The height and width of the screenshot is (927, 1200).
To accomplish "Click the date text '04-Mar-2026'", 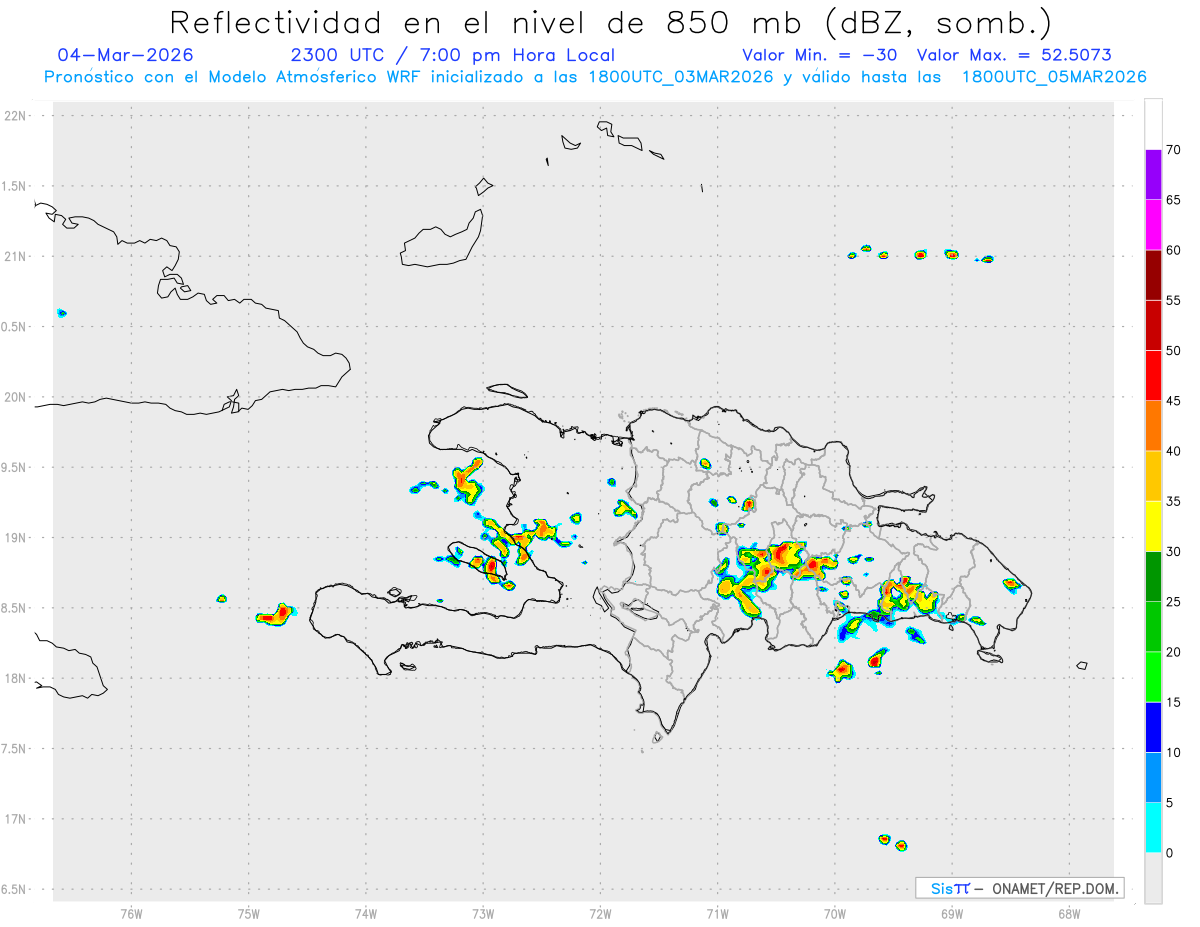I will [x=126, y=55].
